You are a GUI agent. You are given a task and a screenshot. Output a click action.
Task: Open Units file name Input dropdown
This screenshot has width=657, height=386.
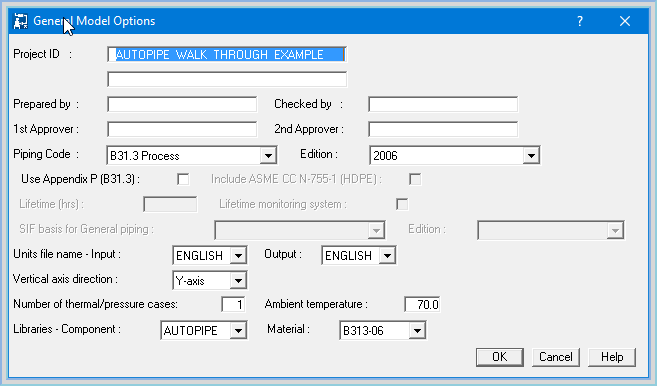pyautogui.click(x=238, y=255)
